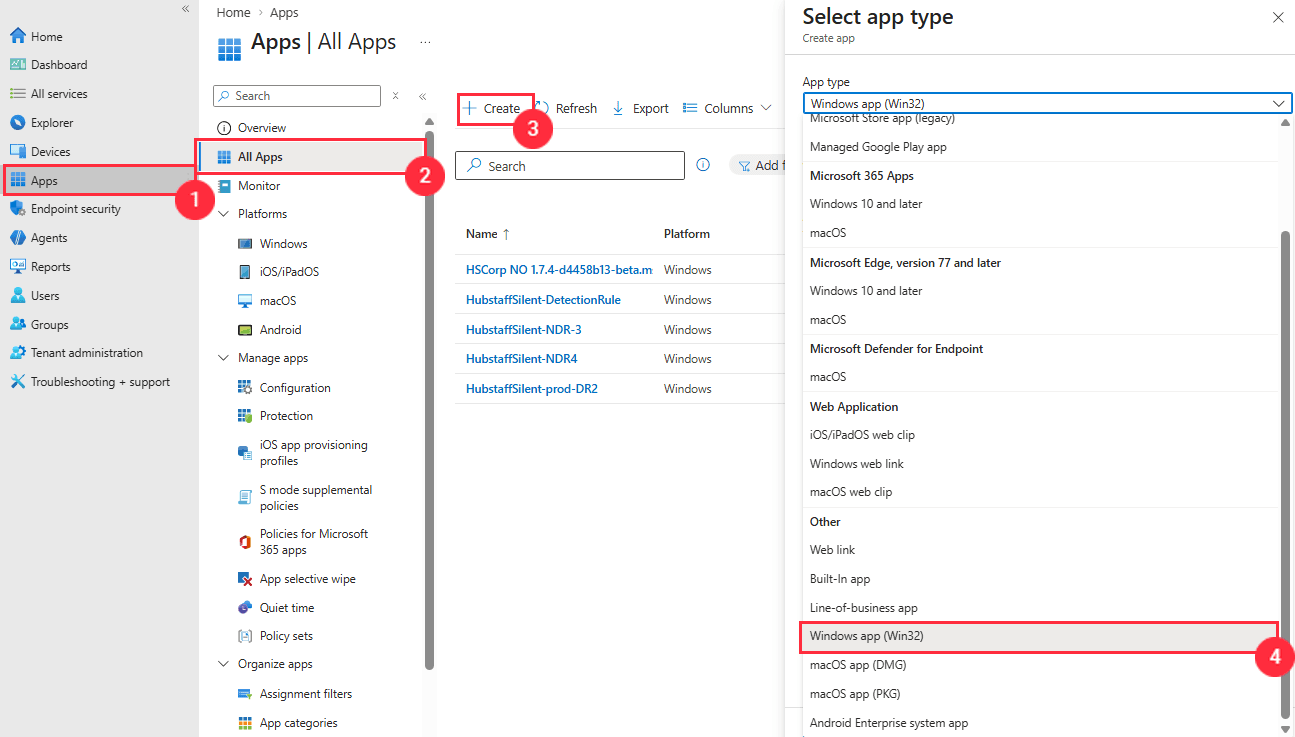This screenshot has height=737, width=1295.
Task: Select Line-of-business app option
Action: click(x=863, y=608)
